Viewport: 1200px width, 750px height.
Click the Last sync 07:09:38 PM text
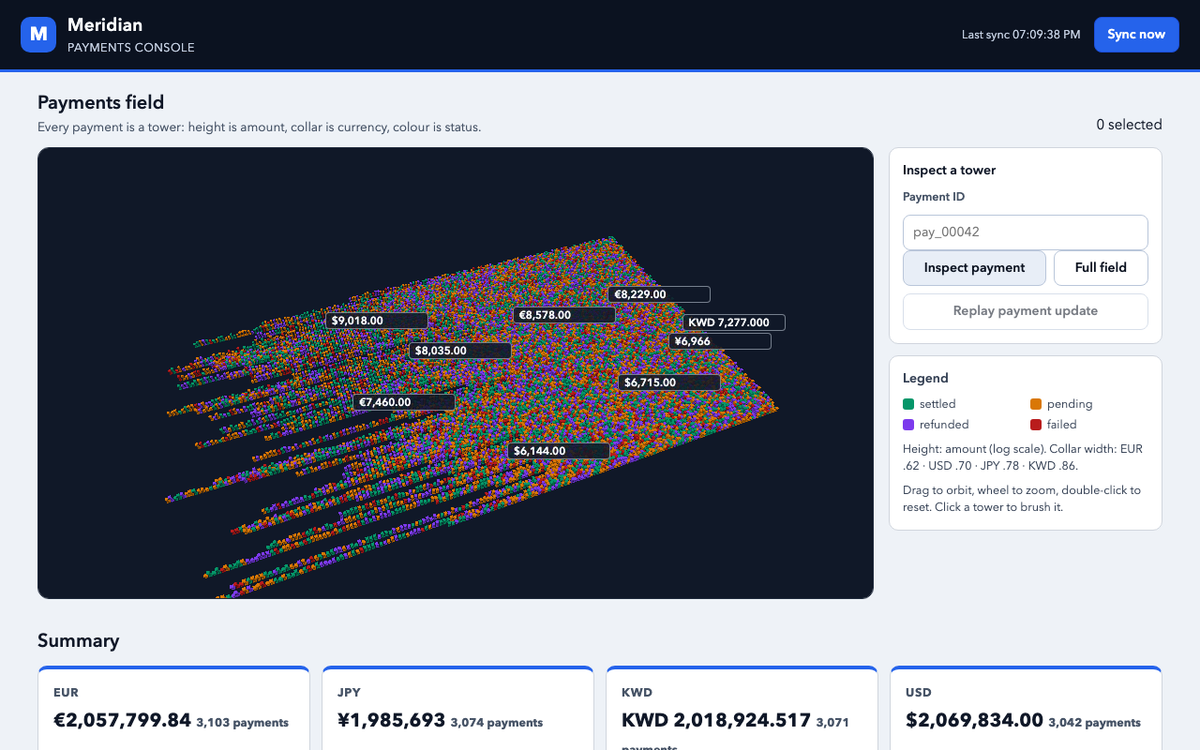[x=1021, y=34]
